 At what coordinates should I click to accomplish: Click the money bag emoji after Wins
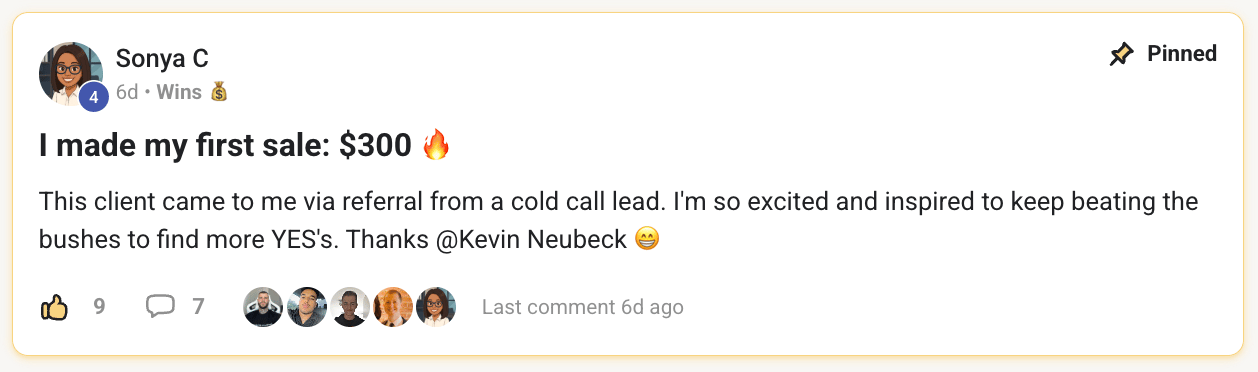[x=220, y=92]
